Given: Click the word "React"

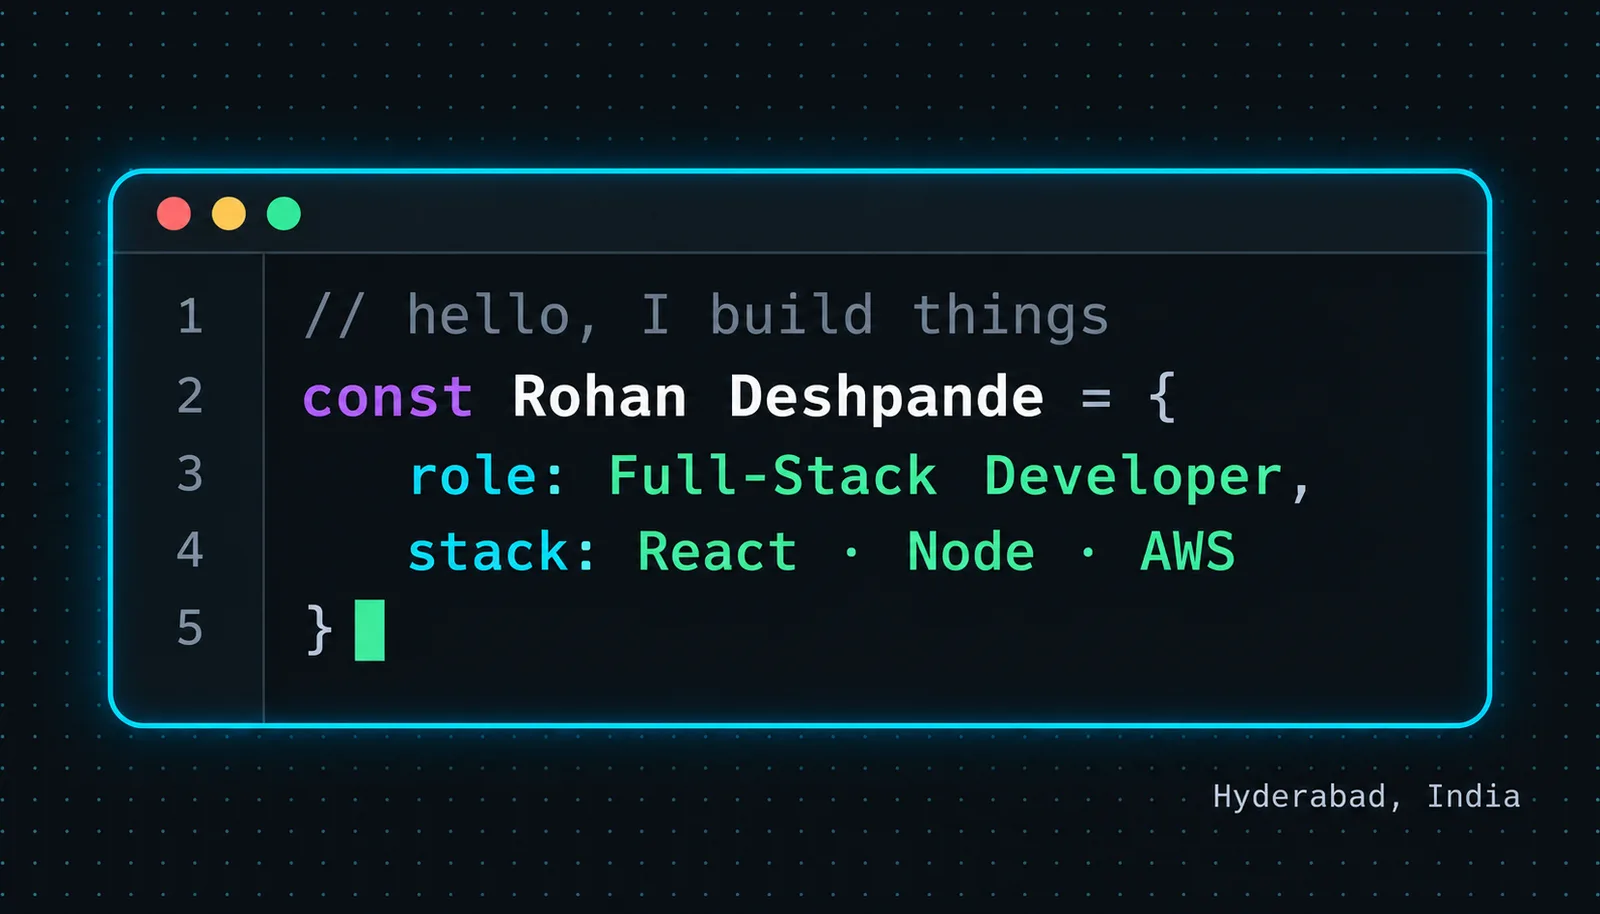Looking at the screenshot, I should (717, 552).
